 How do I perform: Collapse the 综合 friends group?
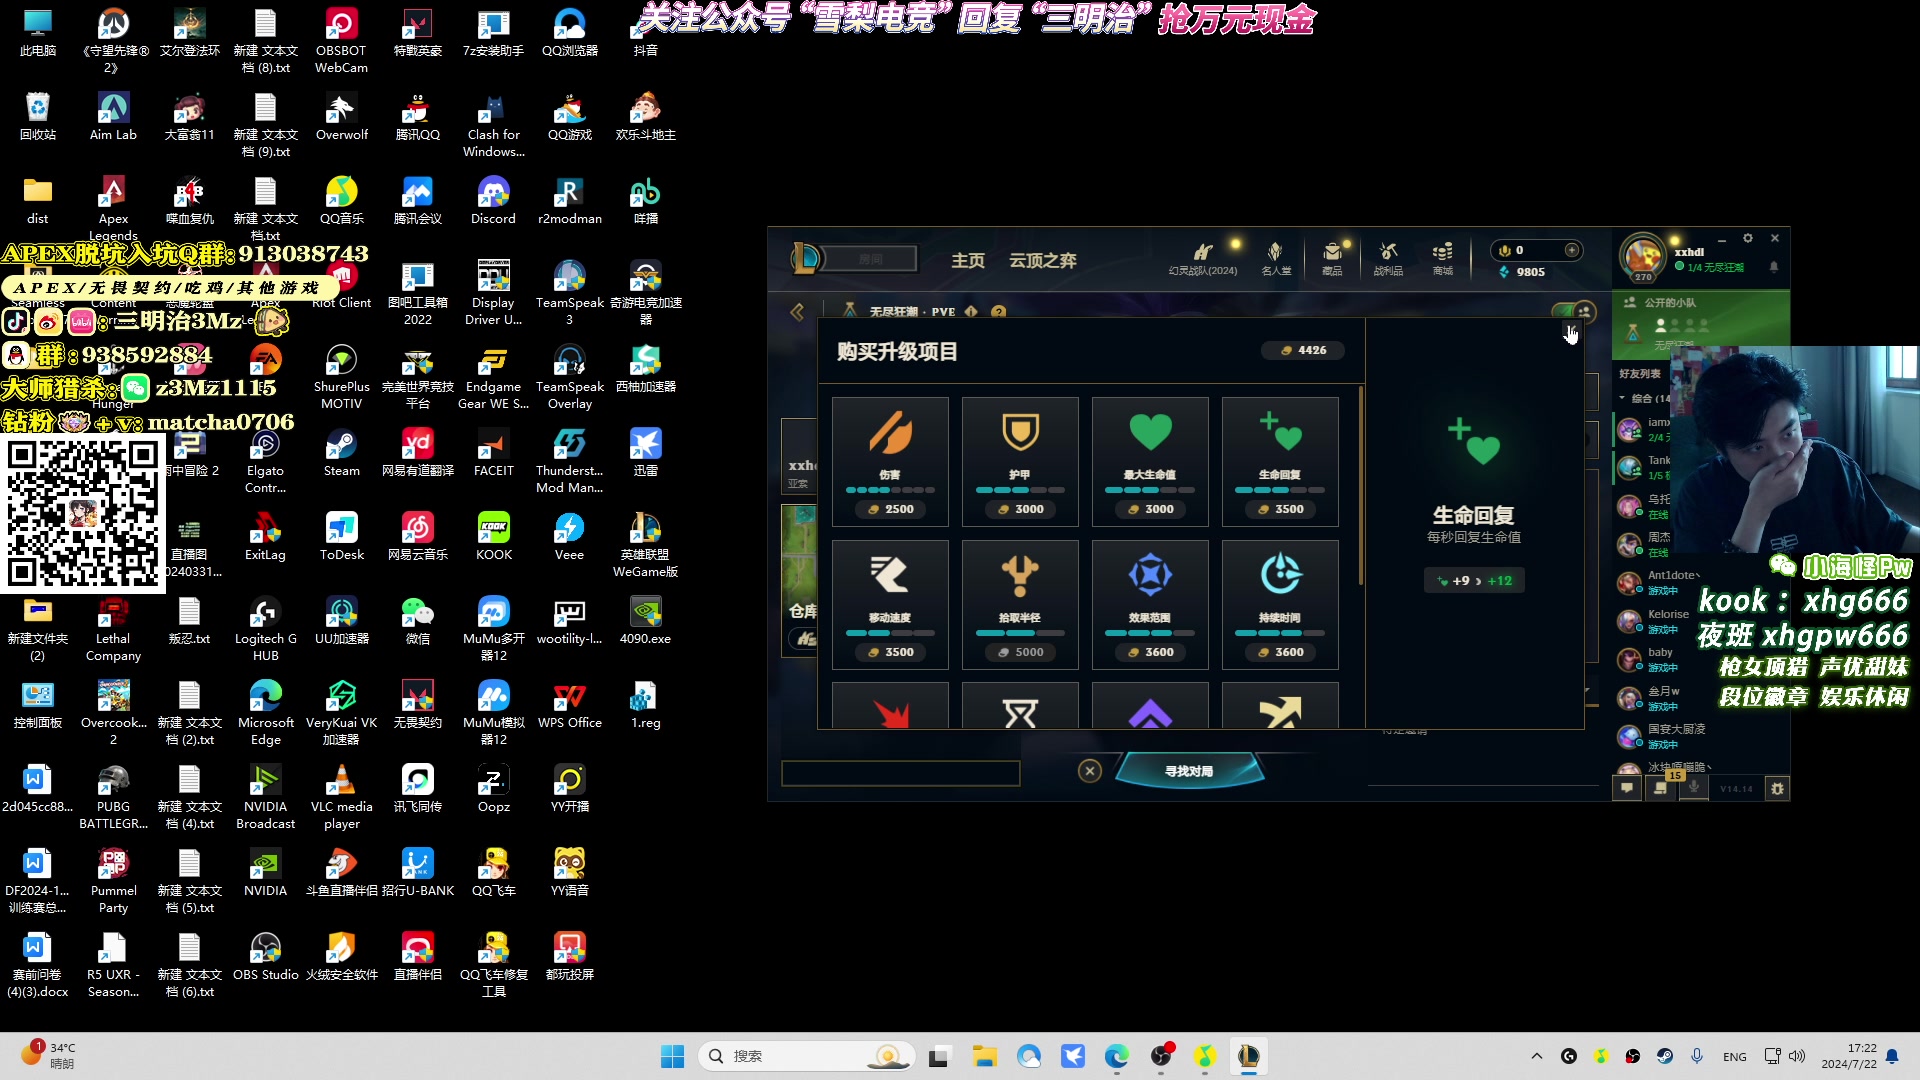[x=1622, y=398]
